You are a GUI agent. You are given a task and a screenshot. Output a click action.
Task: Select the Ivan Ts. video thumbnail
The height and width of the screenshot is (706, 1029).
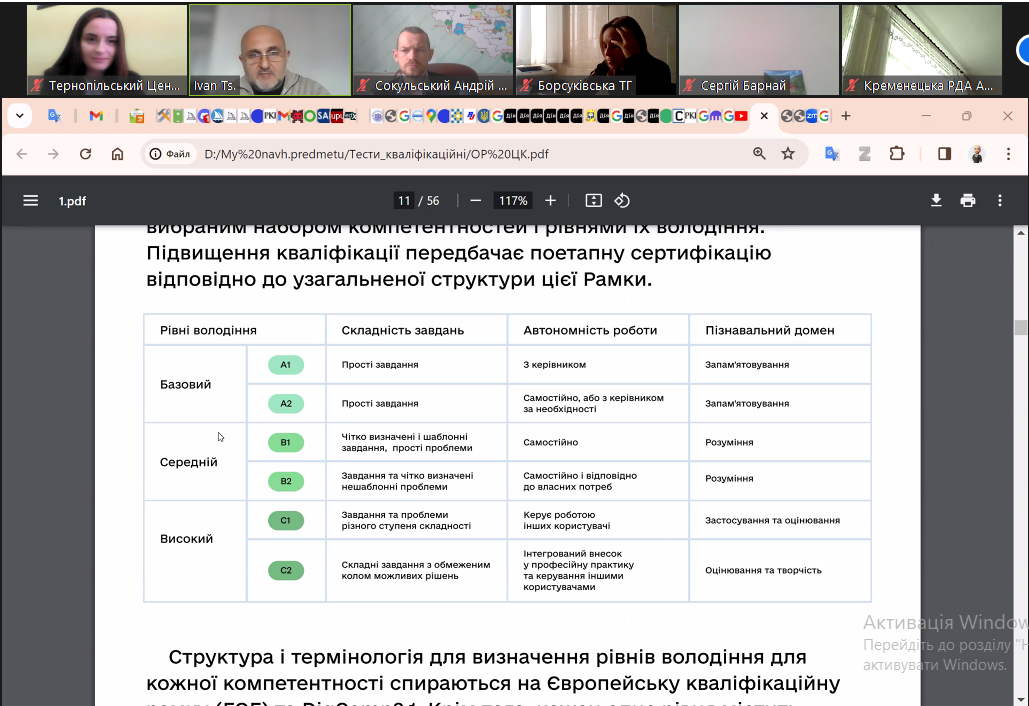(270, 50)
